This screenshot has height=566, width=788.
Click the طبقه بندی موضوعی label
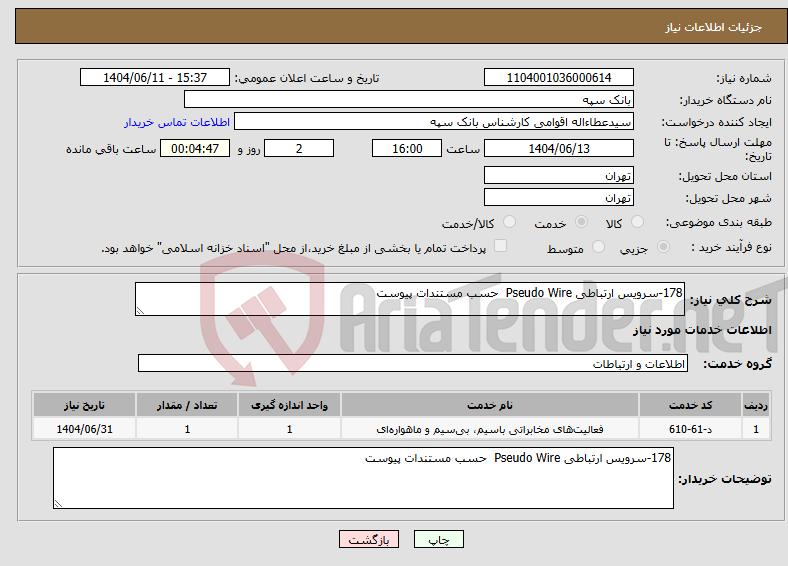coord(719,222)
